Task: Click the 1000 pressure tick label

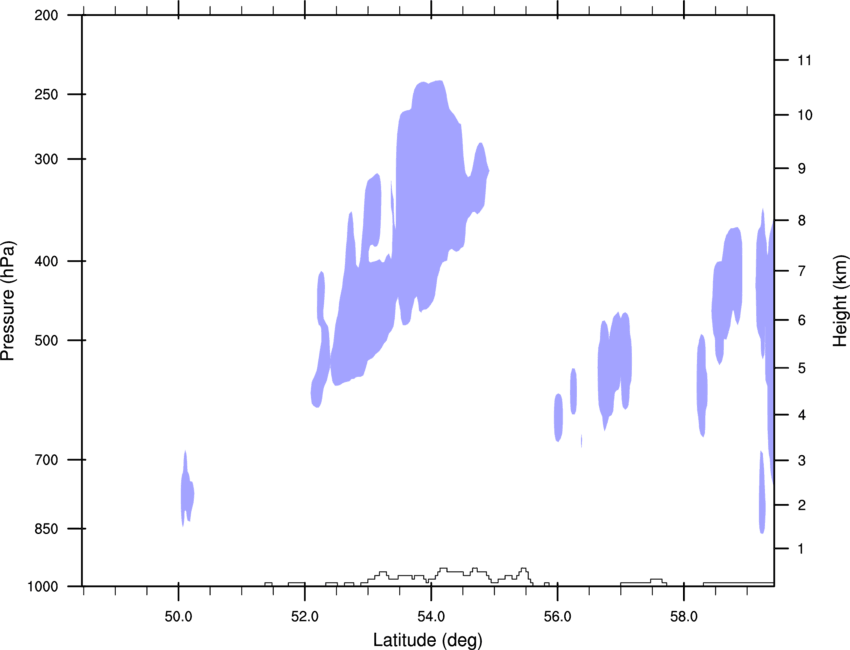Action: (42, 587)
